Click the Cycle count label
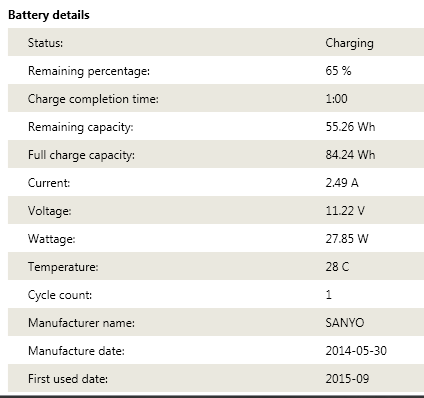The image size is (424, 398). tap(60, 295)
